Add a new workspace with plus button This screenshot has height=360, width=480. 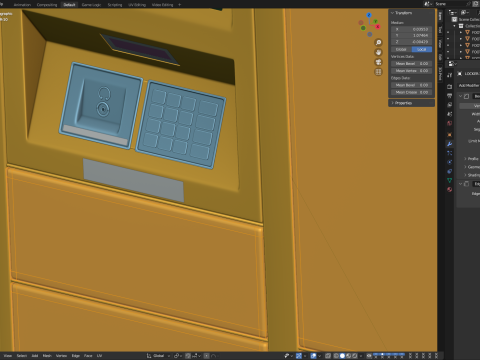click(x=179, y=5)
